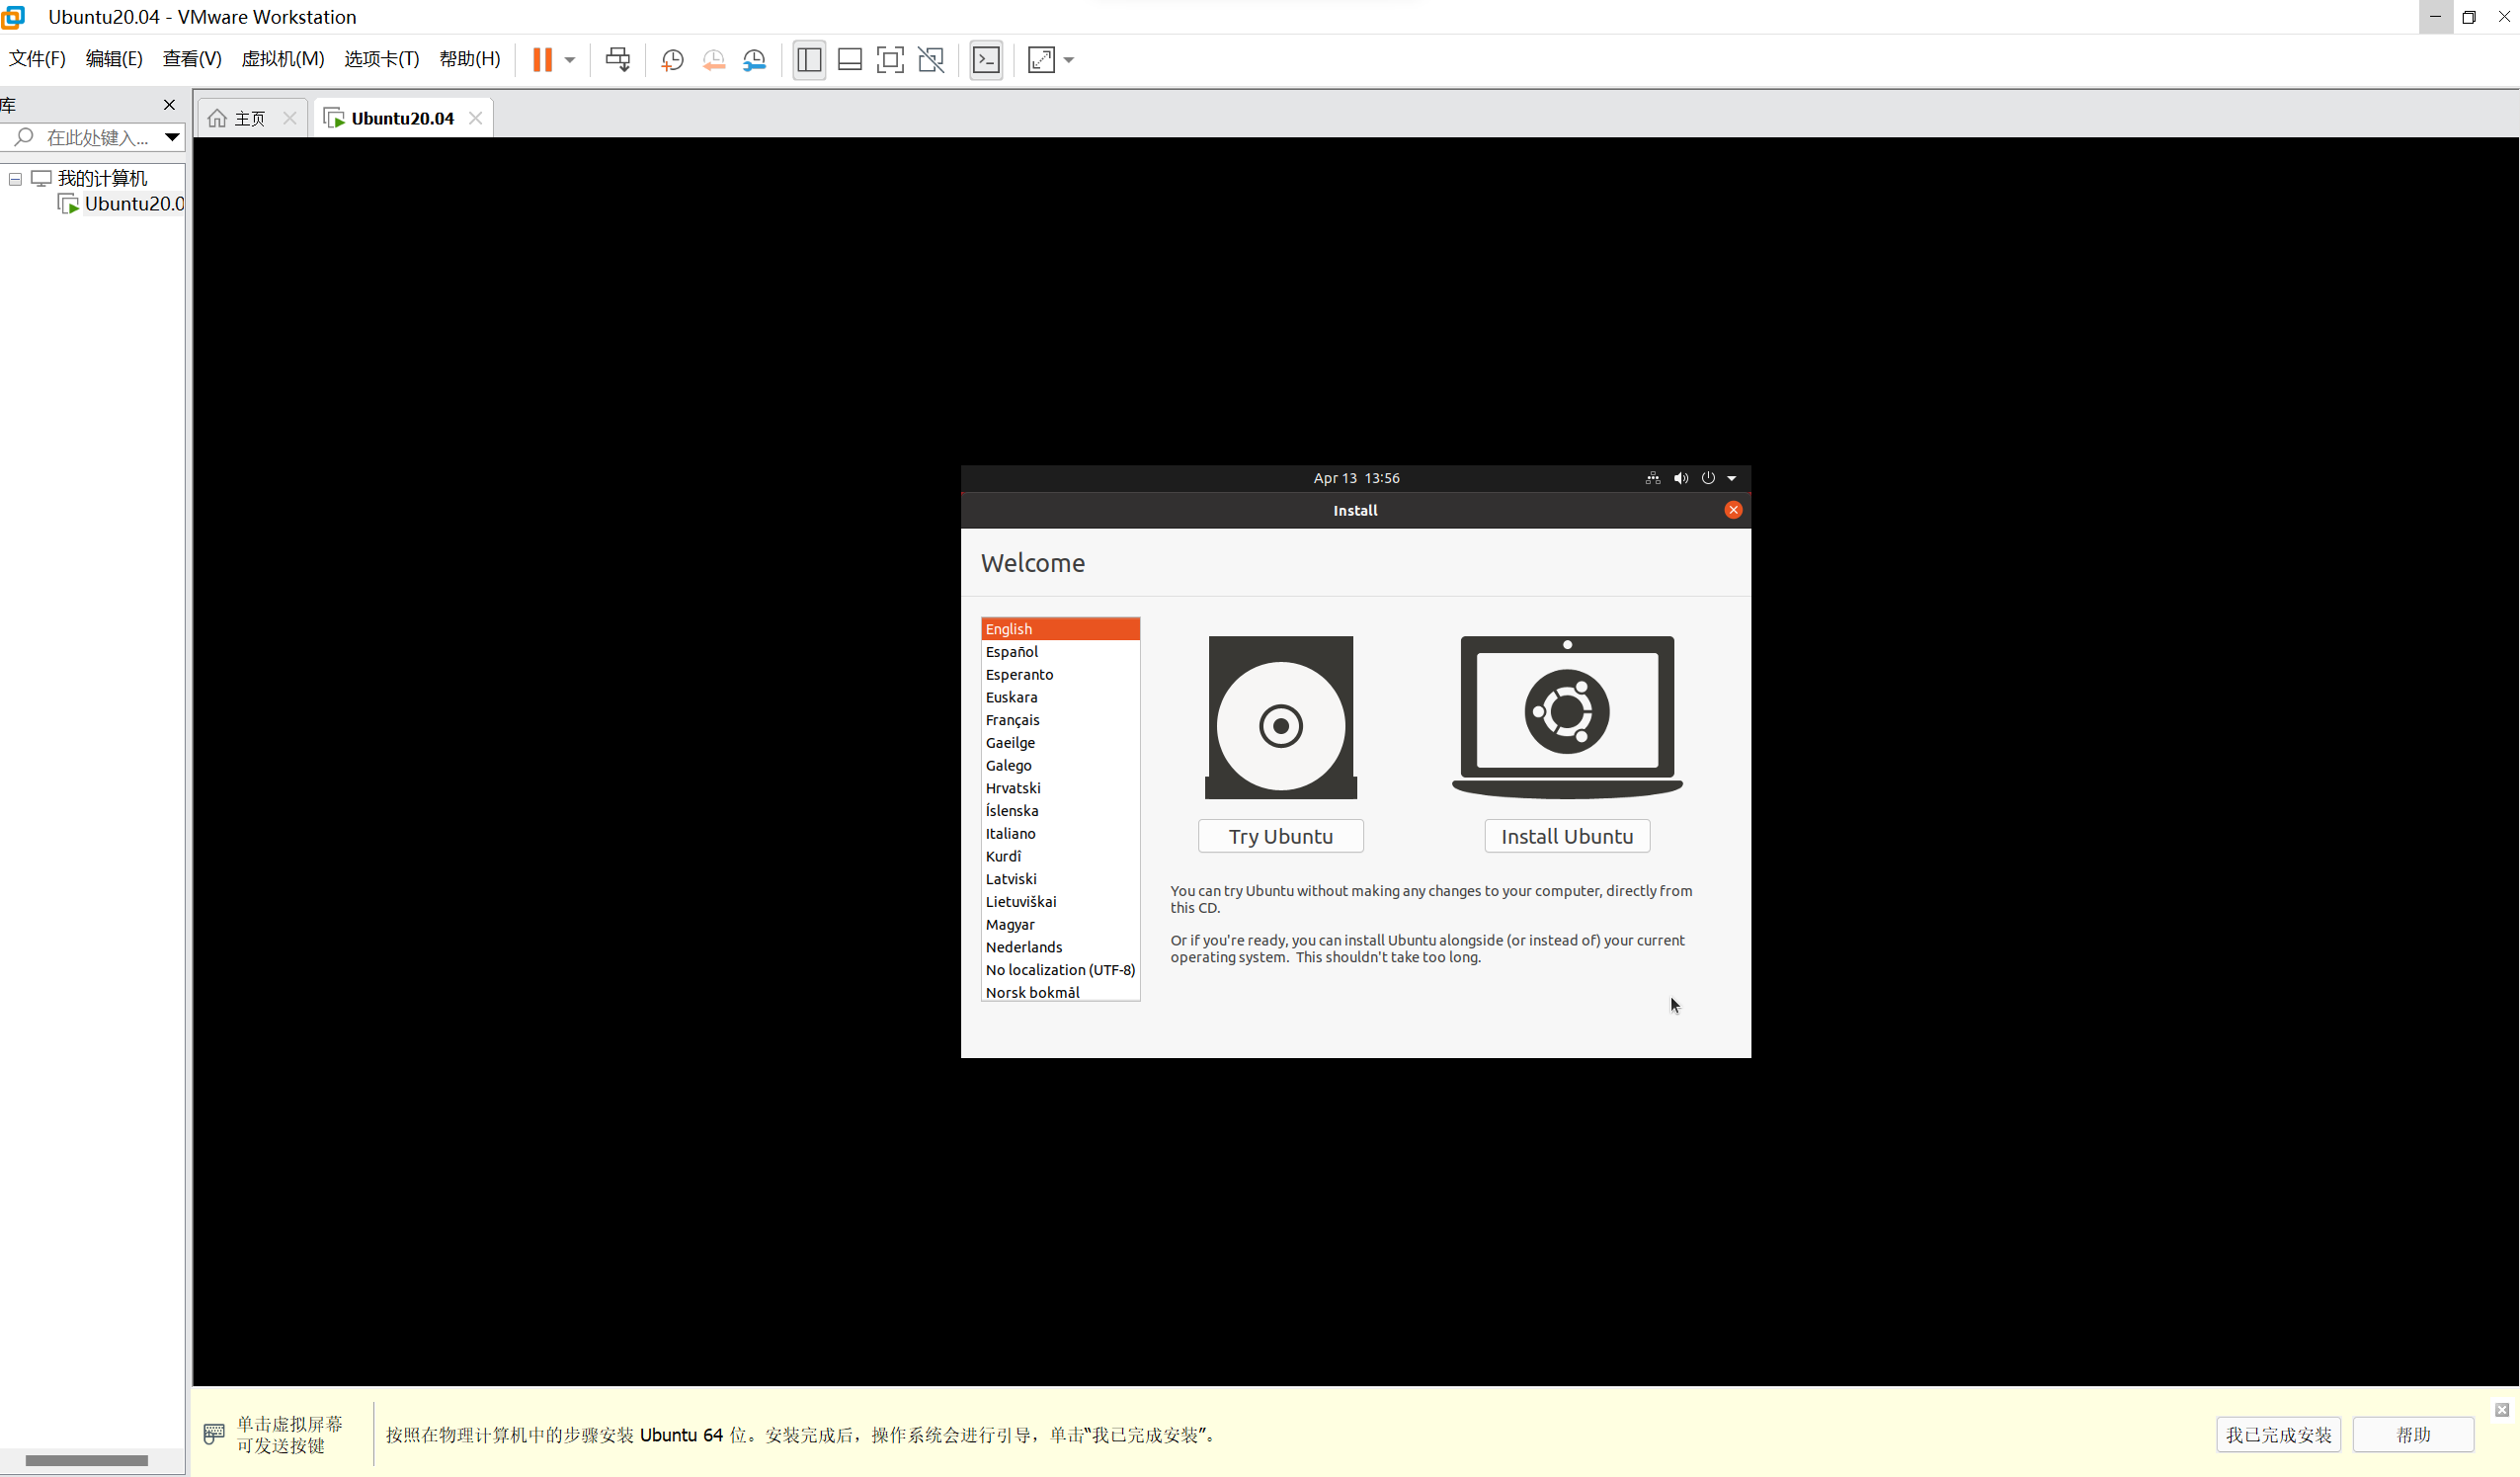Select Español language

(x=1060, y=652)
